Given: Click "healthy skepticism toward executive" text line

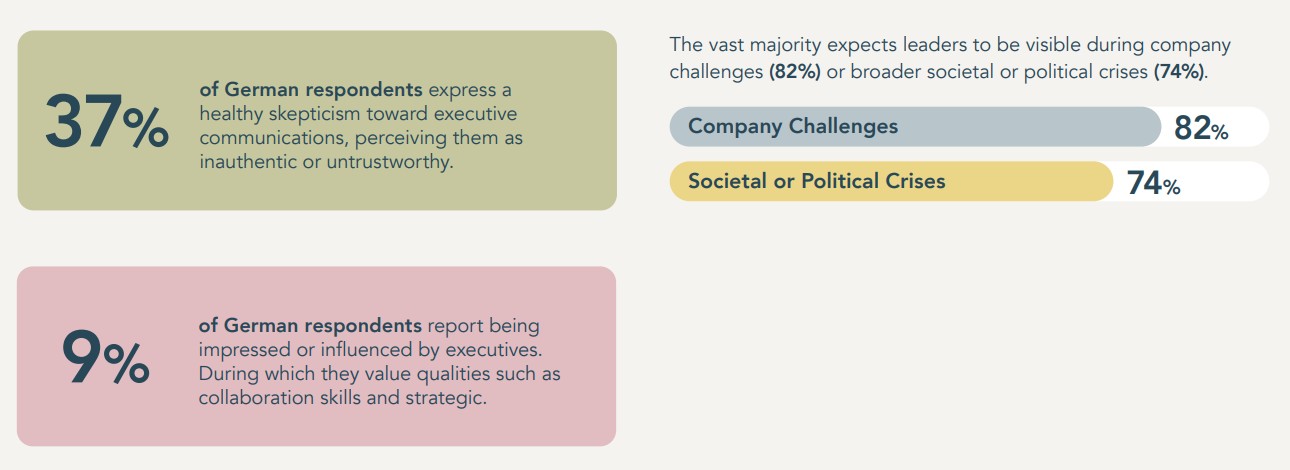Looking at the screenshot, I should (x=358, y=114).
